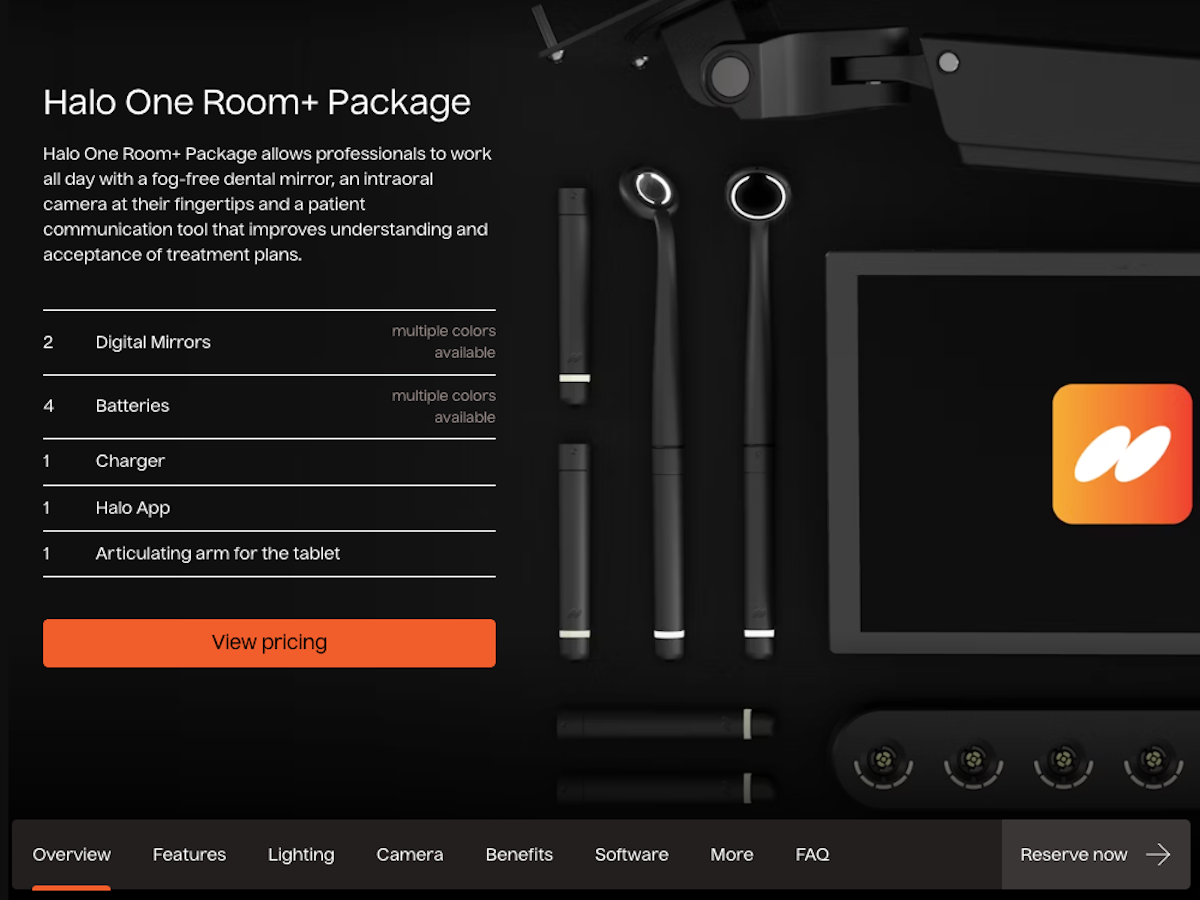Image resolution: width=1200 pixels, height=900 pixels.
Task: Click the leftmost charger dock port
Action: [884, 762]
